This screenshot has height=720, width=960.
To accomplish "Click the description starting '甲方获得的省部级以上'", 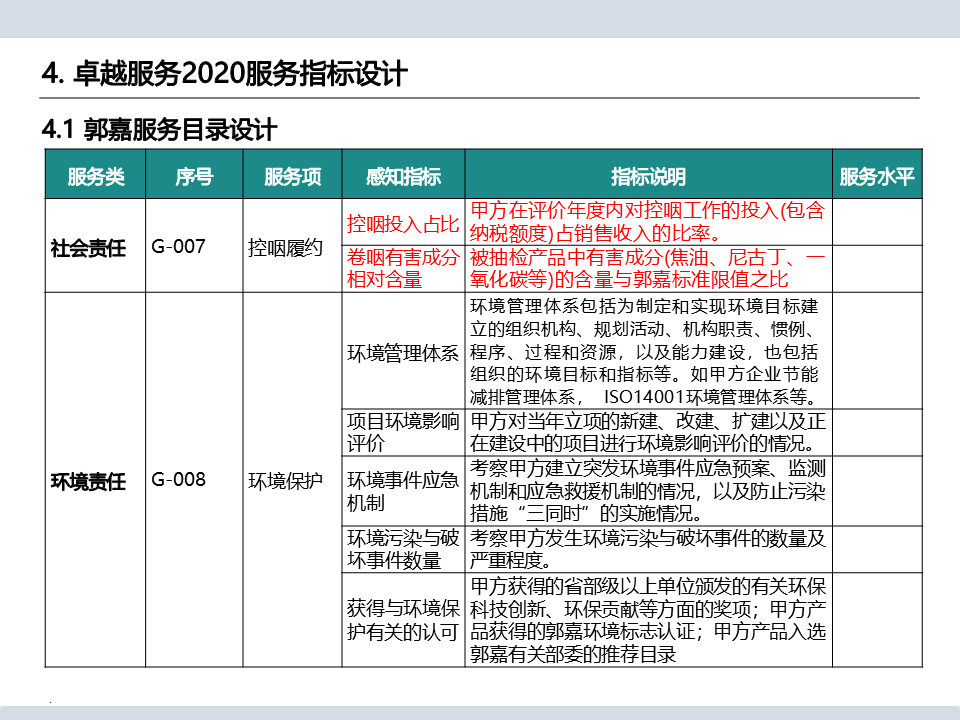I will point(648,620).
